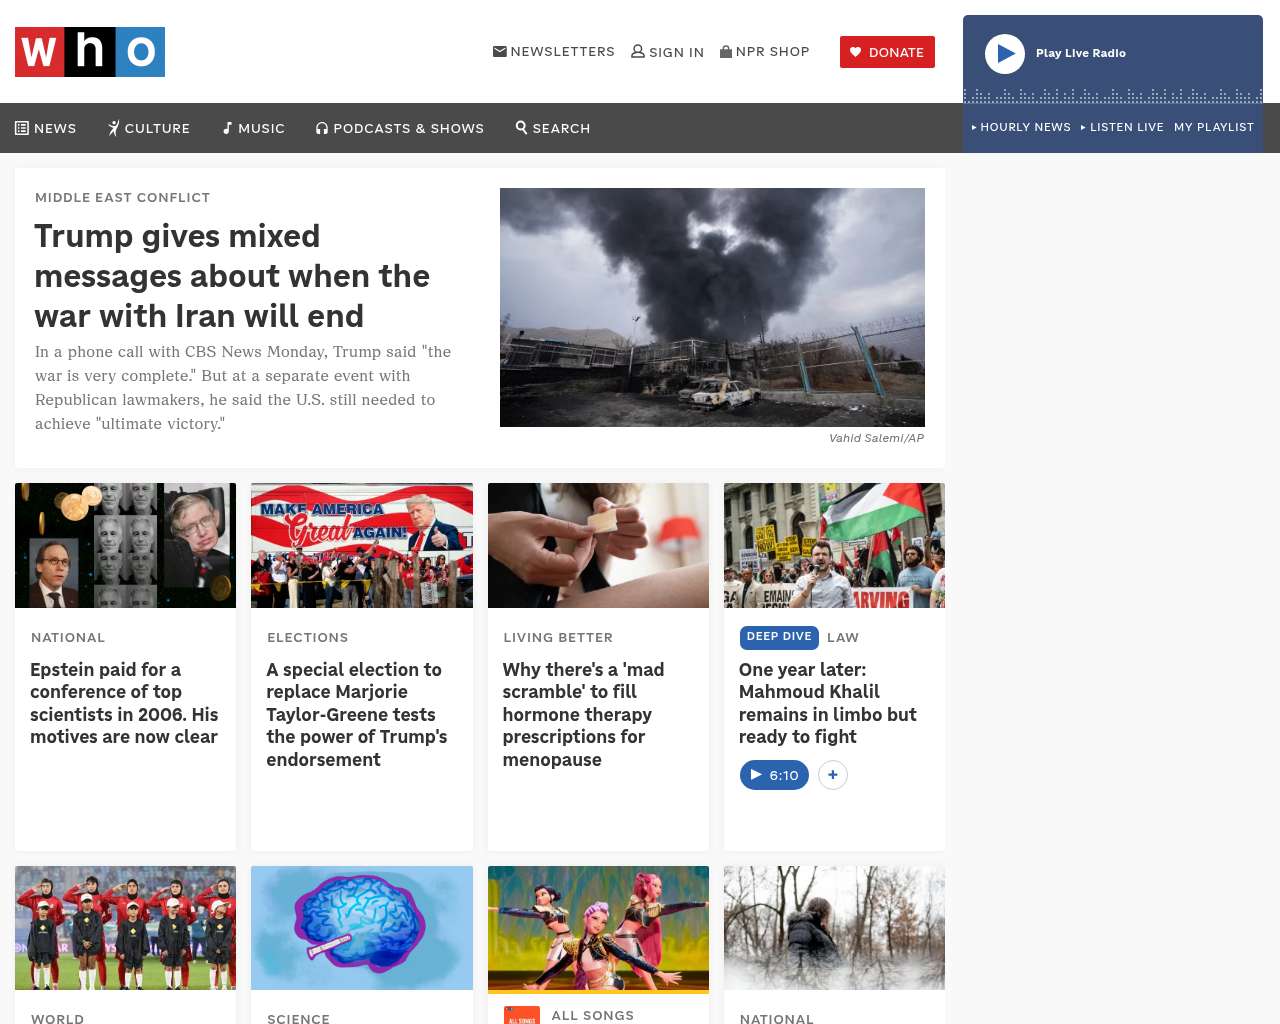Image resolution: width=1280 pixels, height=1024 pixels.
Task: Play the 6:10 Mahmoud Khalil audio
Action: point(774,775)
